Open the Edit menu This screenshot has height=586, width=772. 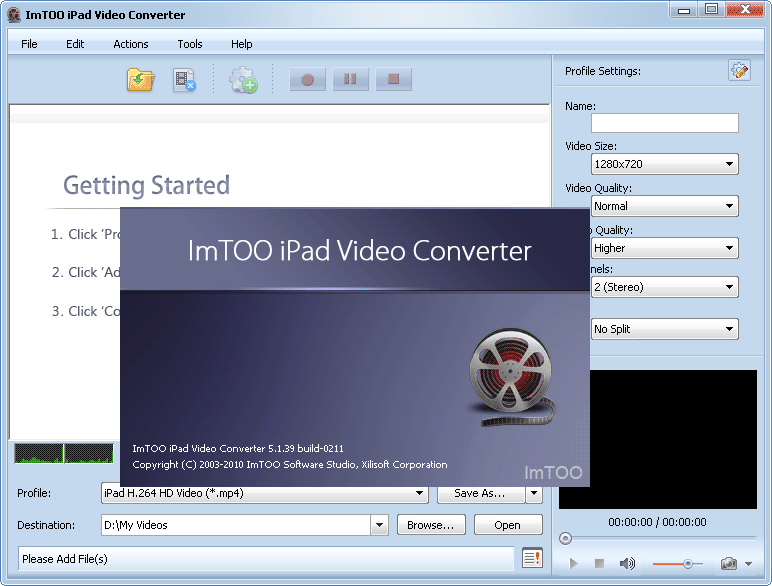[75, 44]
